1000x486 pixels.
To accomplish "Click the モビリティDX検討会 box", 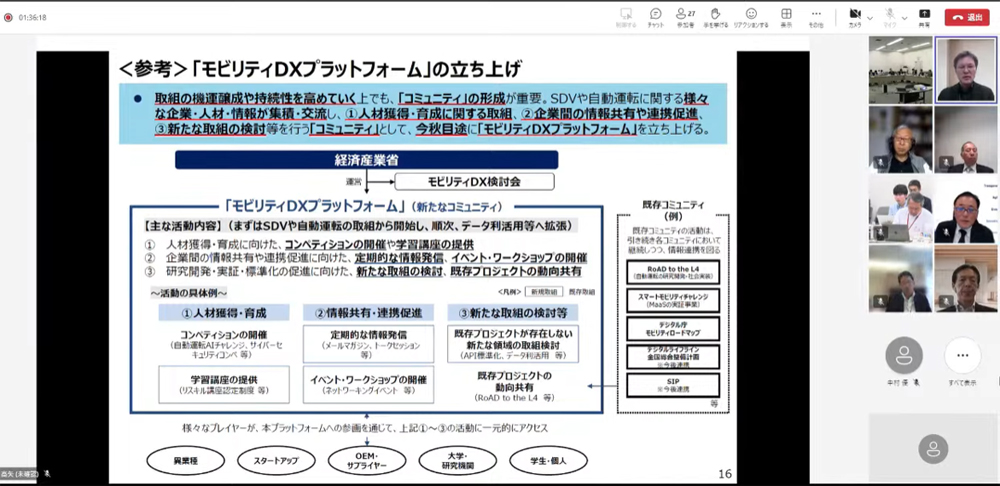I will pos(474,182).
